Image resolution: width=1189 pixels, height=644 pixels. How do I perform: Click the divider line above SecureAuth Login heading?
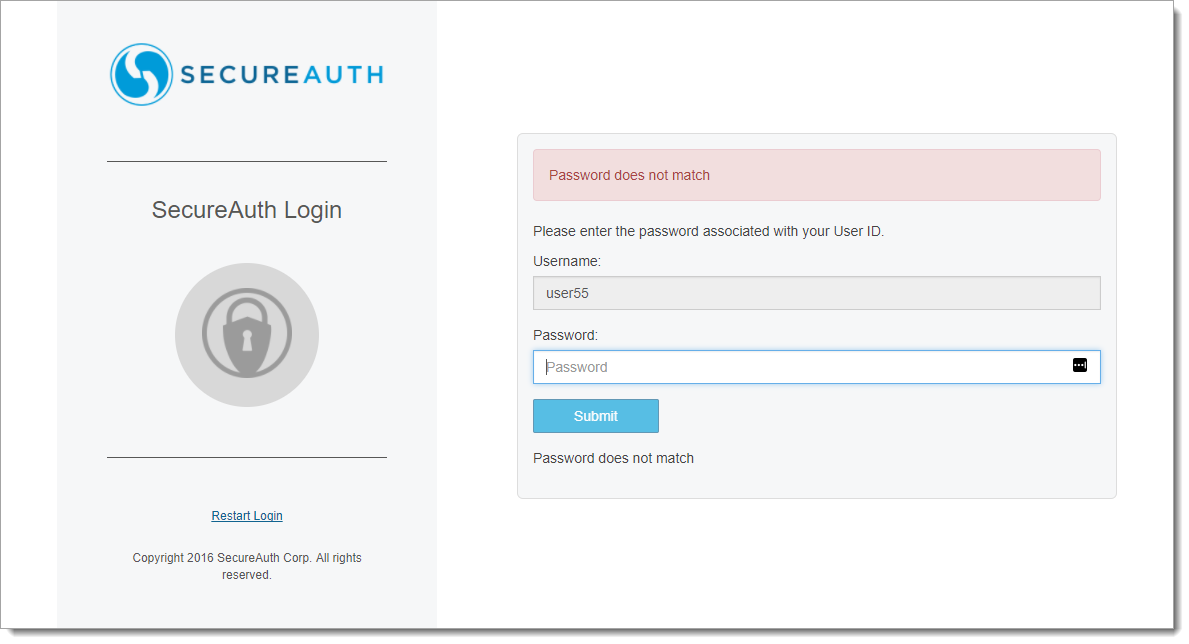tap(247, 161)
